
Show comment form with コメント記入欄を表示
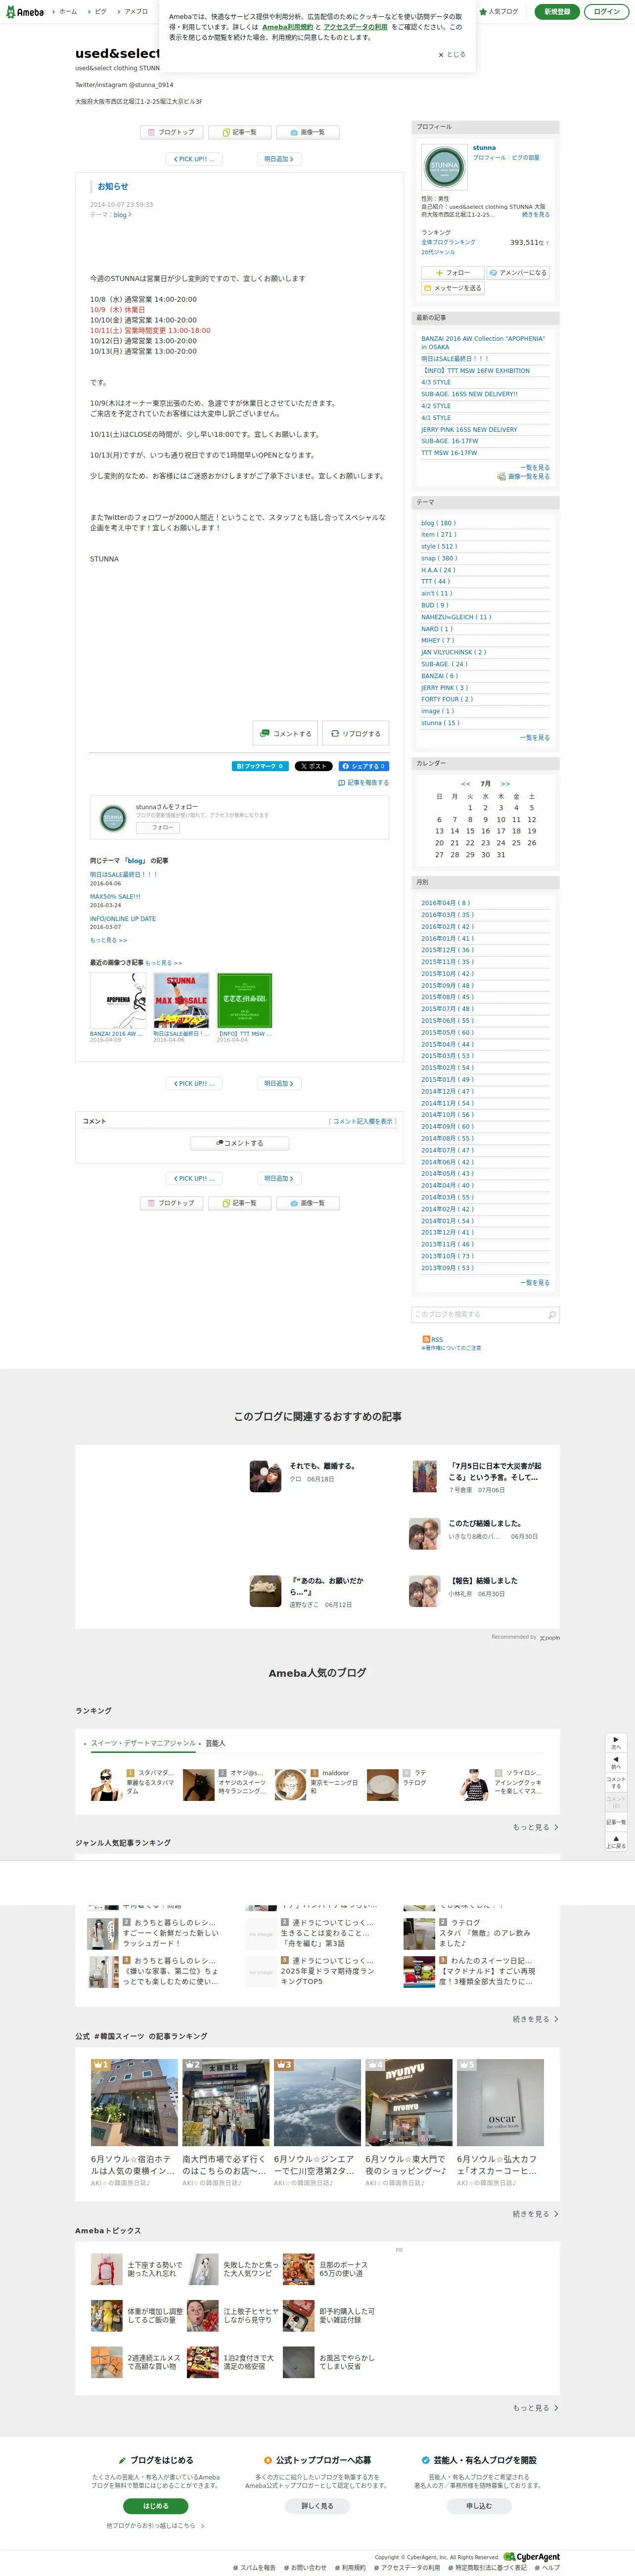point(362,1121)
